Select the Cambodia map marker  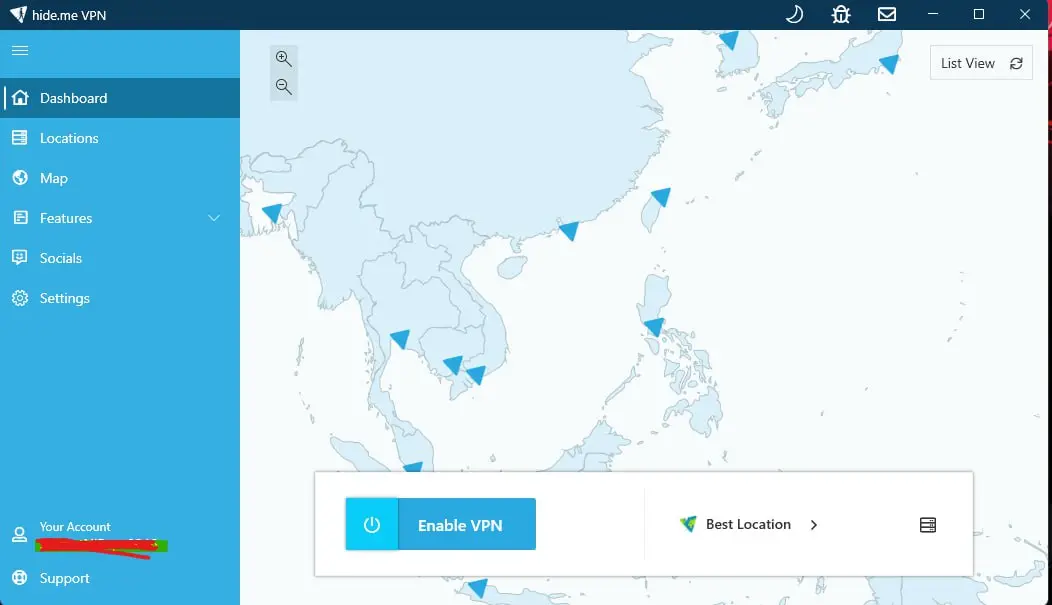(454, 365)
